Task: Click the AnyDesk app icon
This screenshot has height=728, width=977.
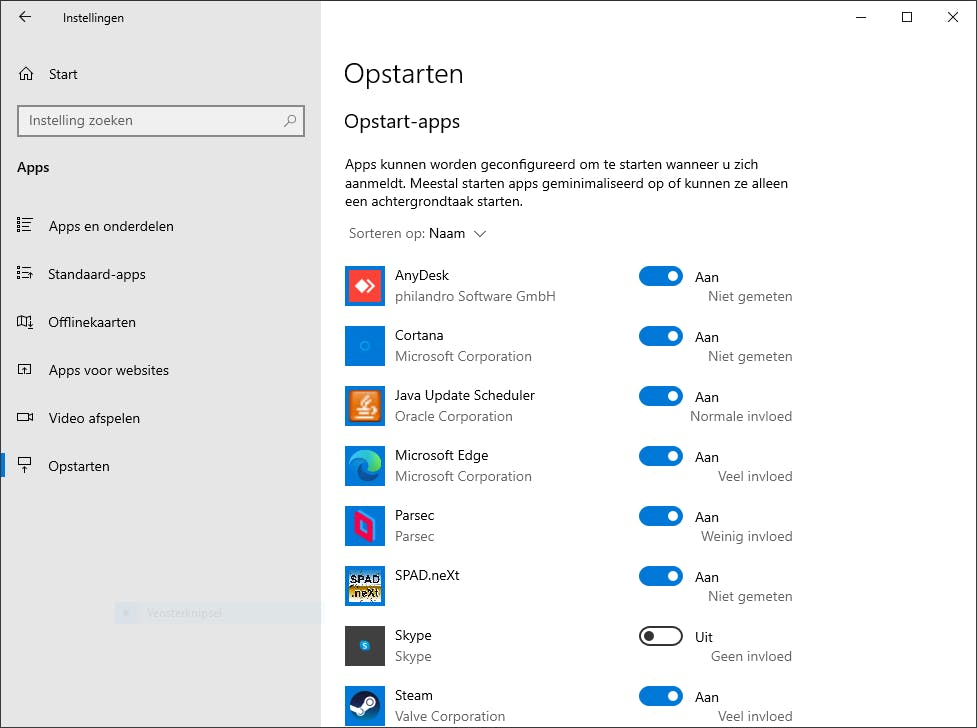Action: coord(364,286)
